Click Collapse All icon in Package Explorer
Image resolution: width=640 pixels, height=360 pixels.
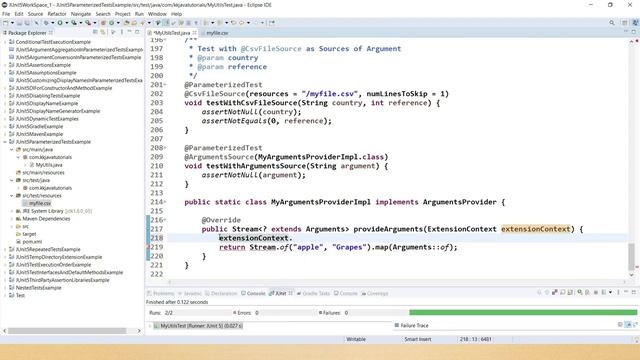[95, 32]
